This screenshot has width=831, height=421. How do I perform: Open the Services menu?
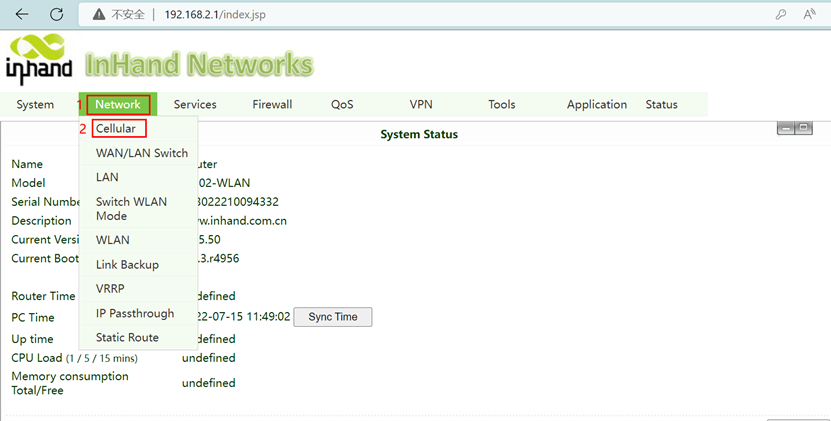click(195, 104)
